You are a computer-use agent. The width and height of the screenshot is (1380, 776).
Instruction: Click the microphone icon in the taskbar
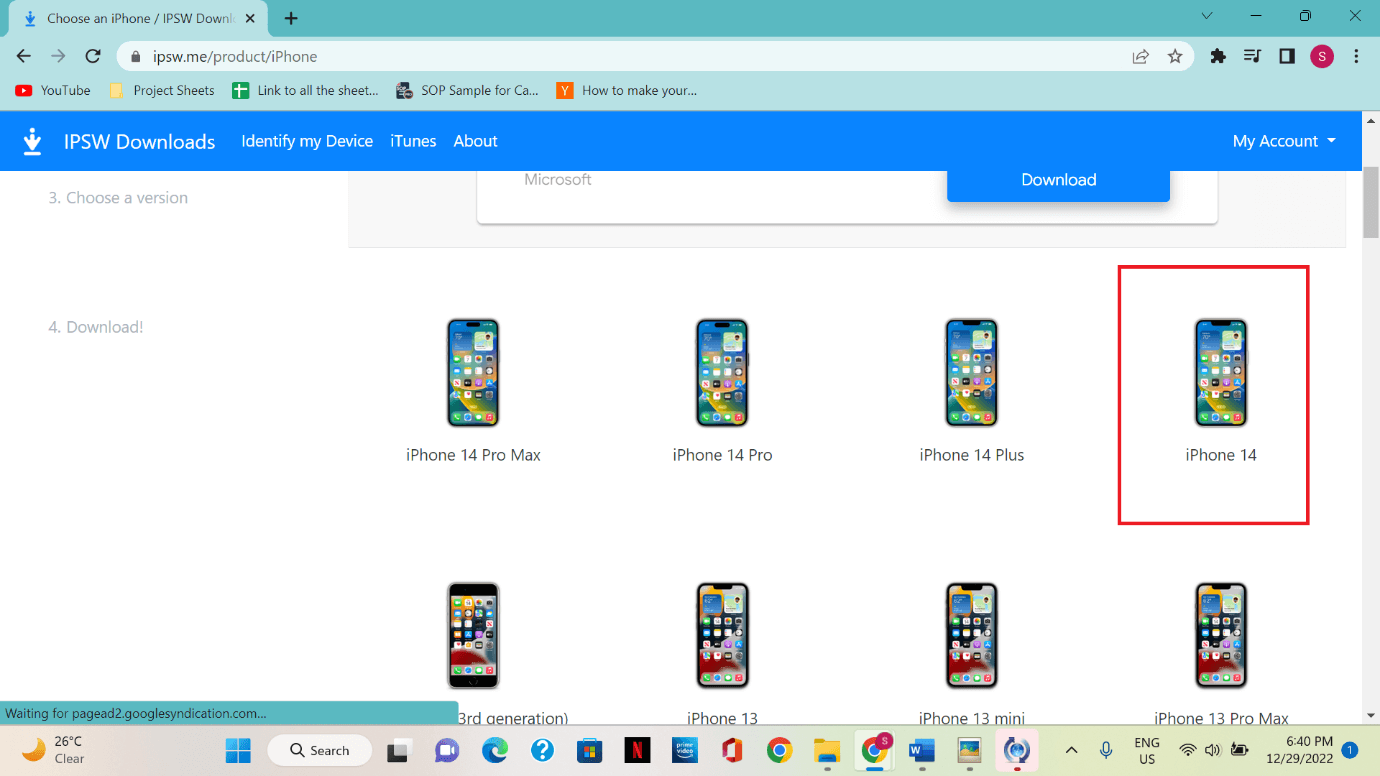coord(1106,750)
